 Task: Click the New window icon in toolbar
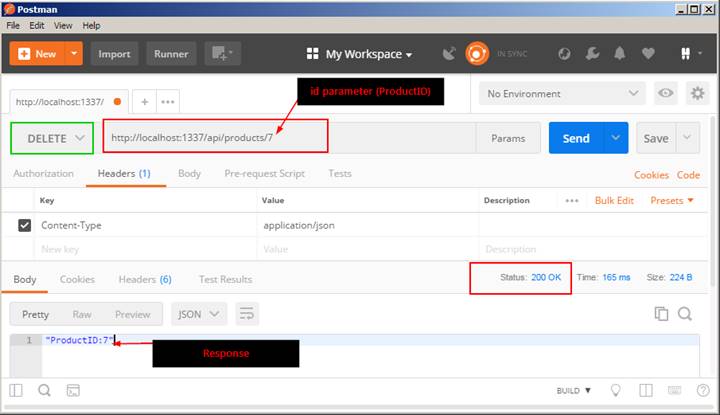223,54
